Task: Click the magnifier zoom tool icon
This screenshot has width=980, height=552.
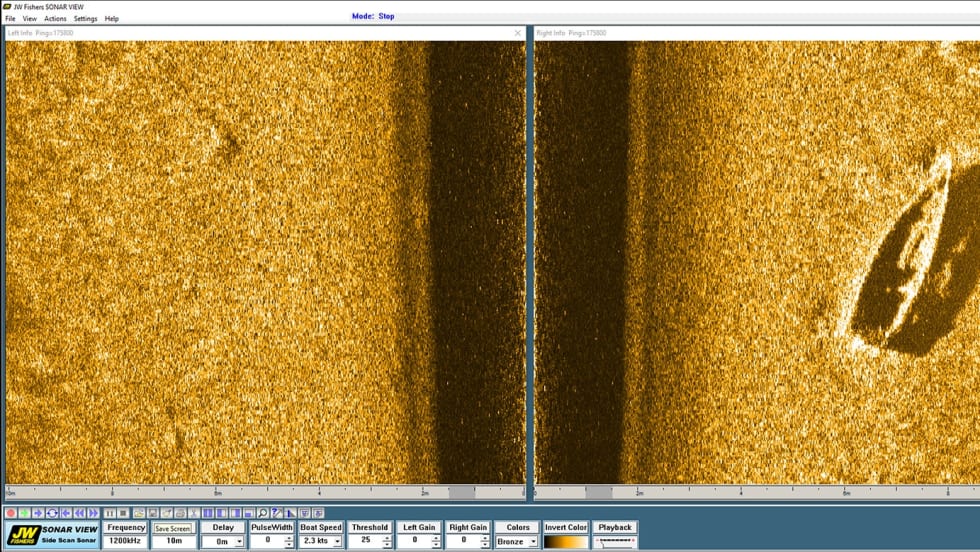Action: pyautogui.click(x=263, y=513)
